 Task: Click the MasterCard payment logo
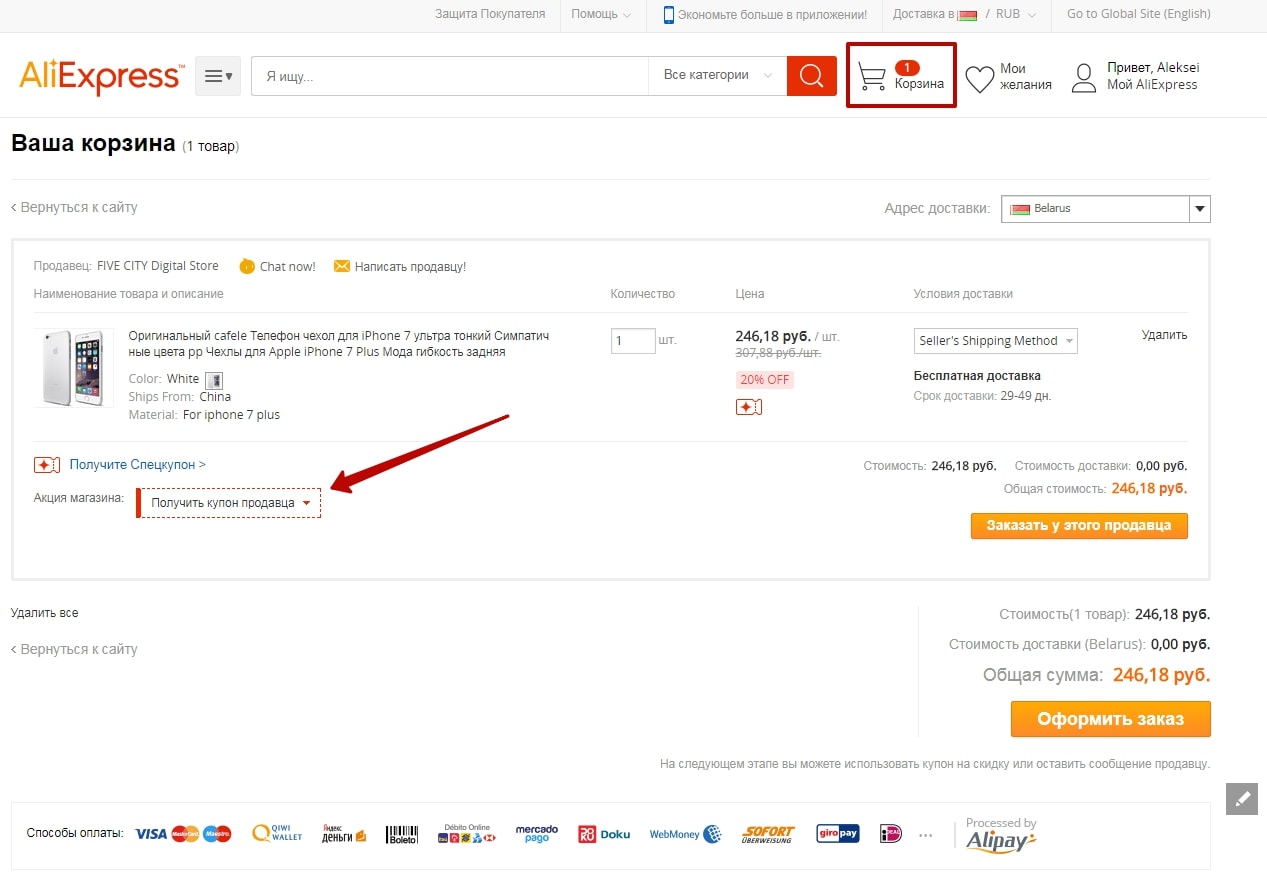(185, 834)
